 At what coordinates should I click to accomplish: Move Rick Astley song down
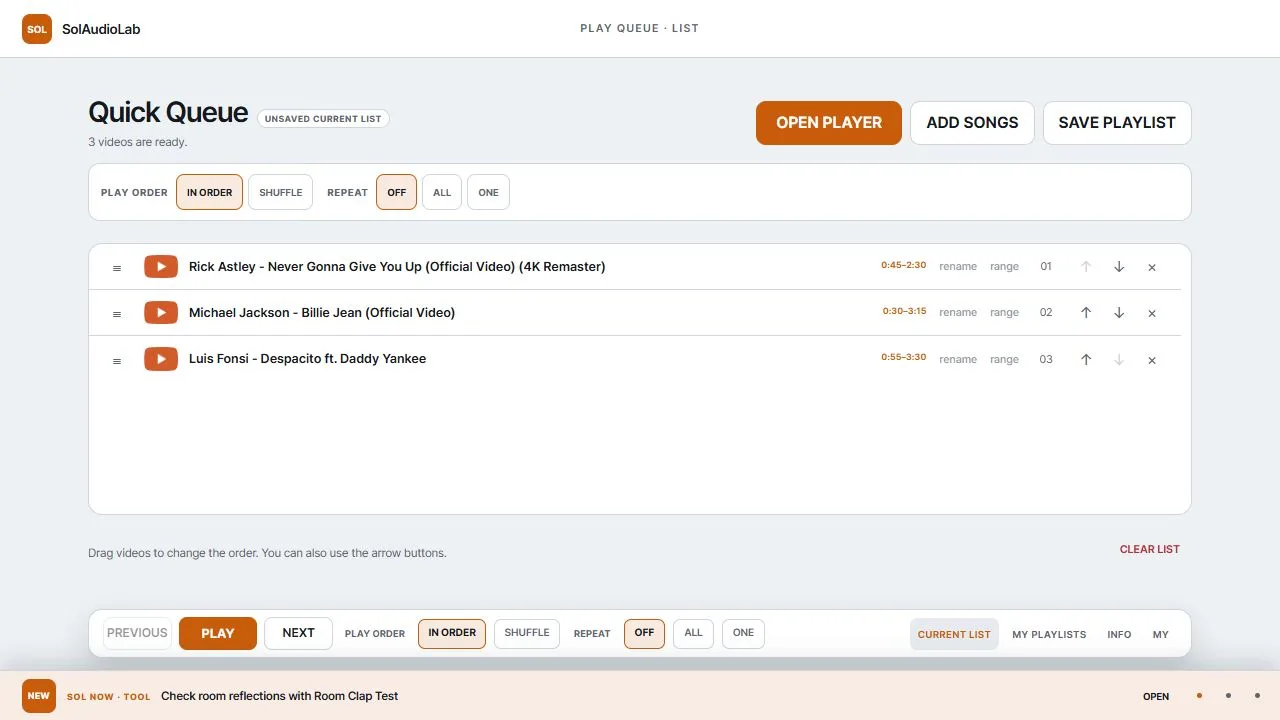pos(1119,267)
